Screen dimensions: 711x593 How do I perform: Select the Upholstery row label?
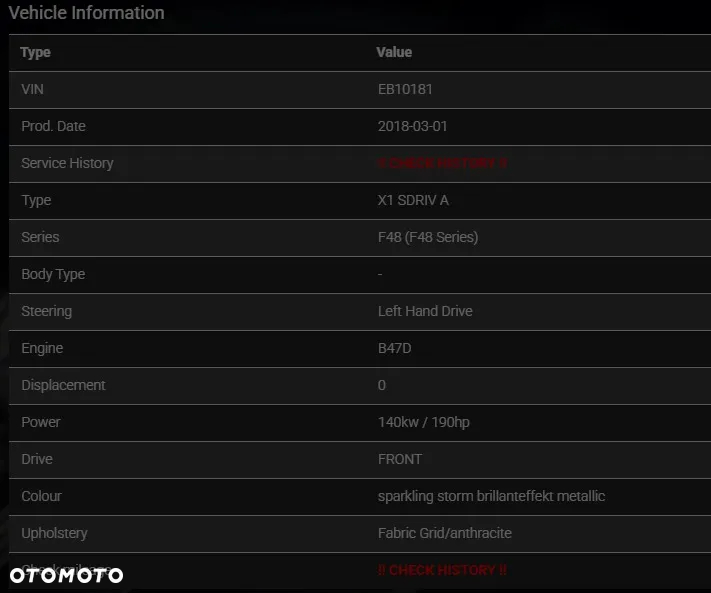click(54, 534)
